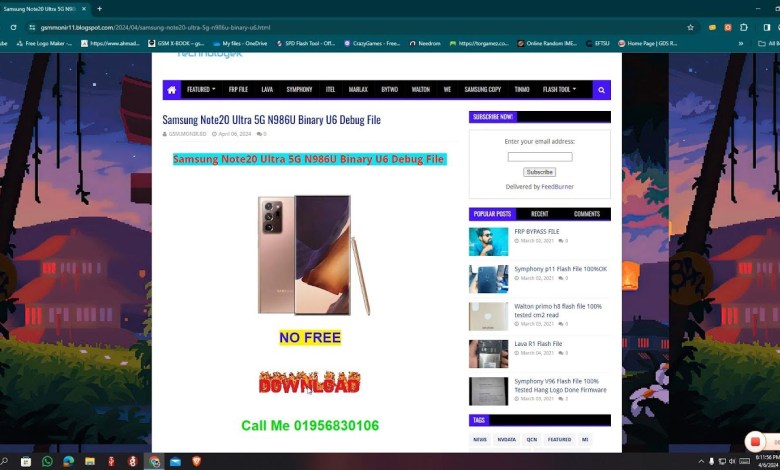The height and width of the screenshot is (470, 780).
Task: Open the SAMSUNG COPY menu item
Action: click(x=482, y=90)
